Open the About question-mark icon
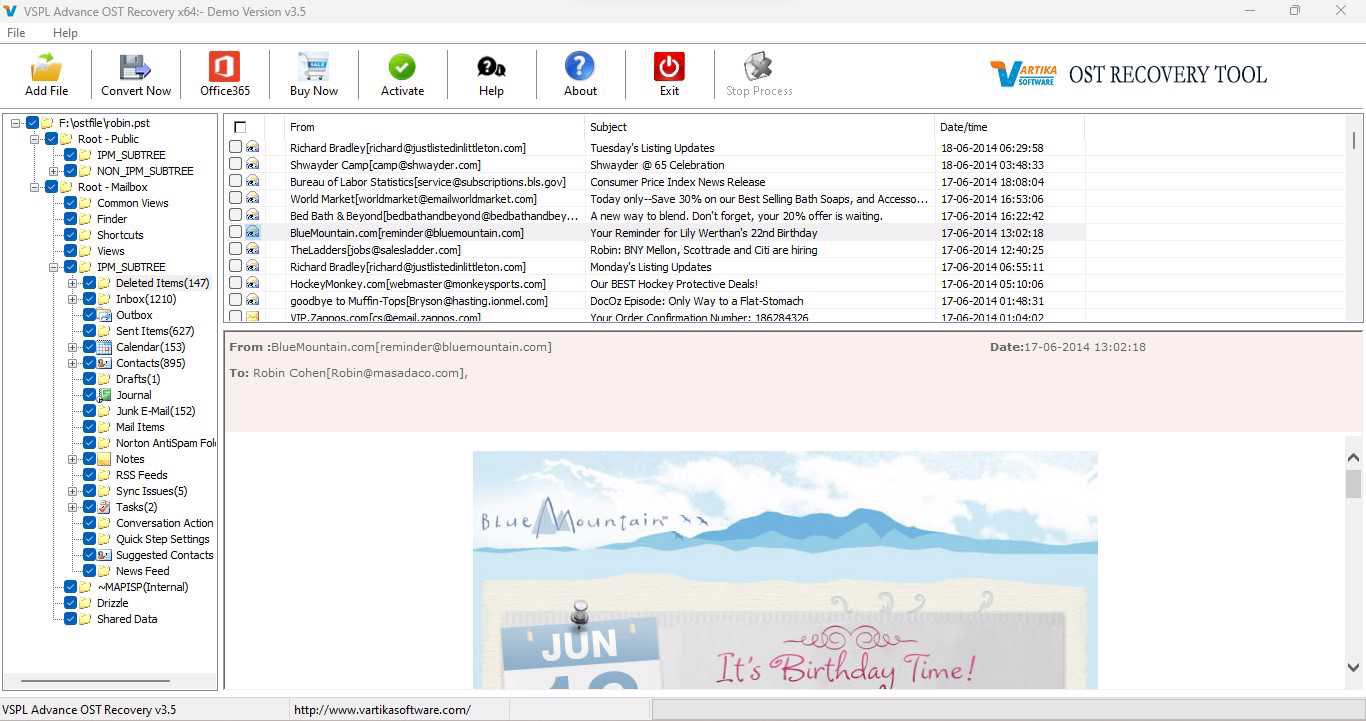 point(580,67)
